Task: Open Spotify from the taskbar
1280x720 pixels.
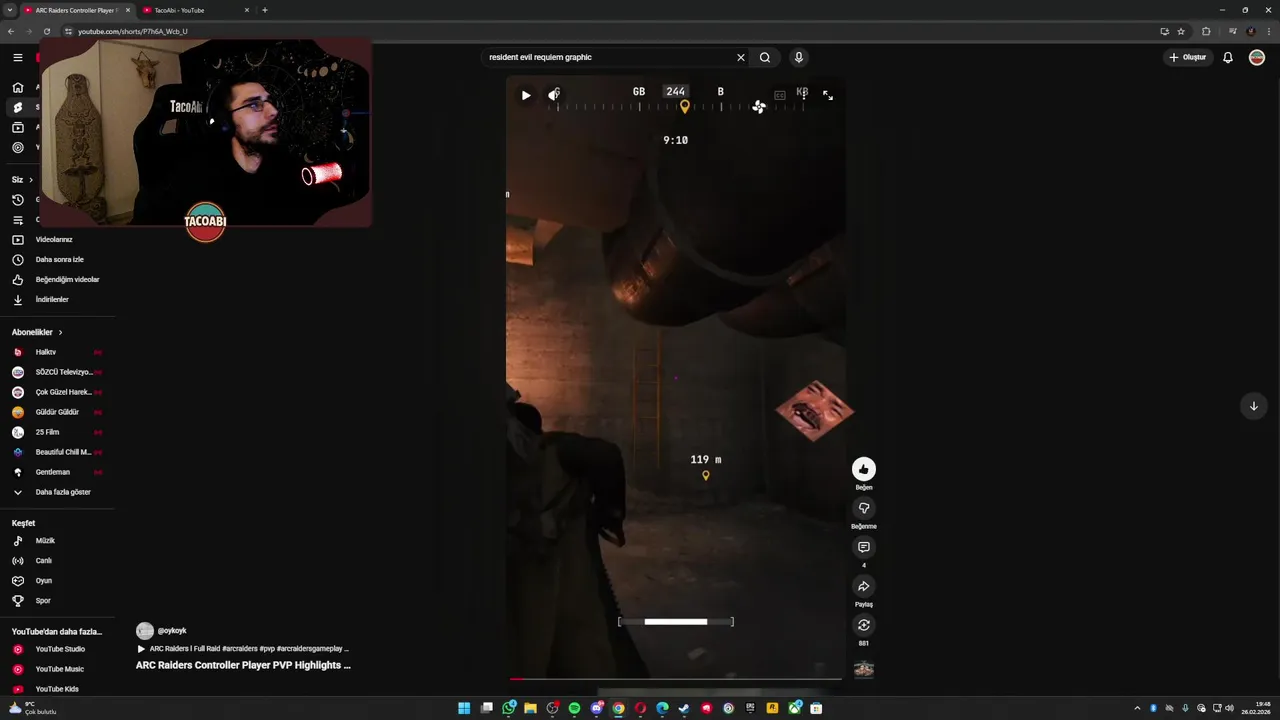Action: tap(574, 708)
